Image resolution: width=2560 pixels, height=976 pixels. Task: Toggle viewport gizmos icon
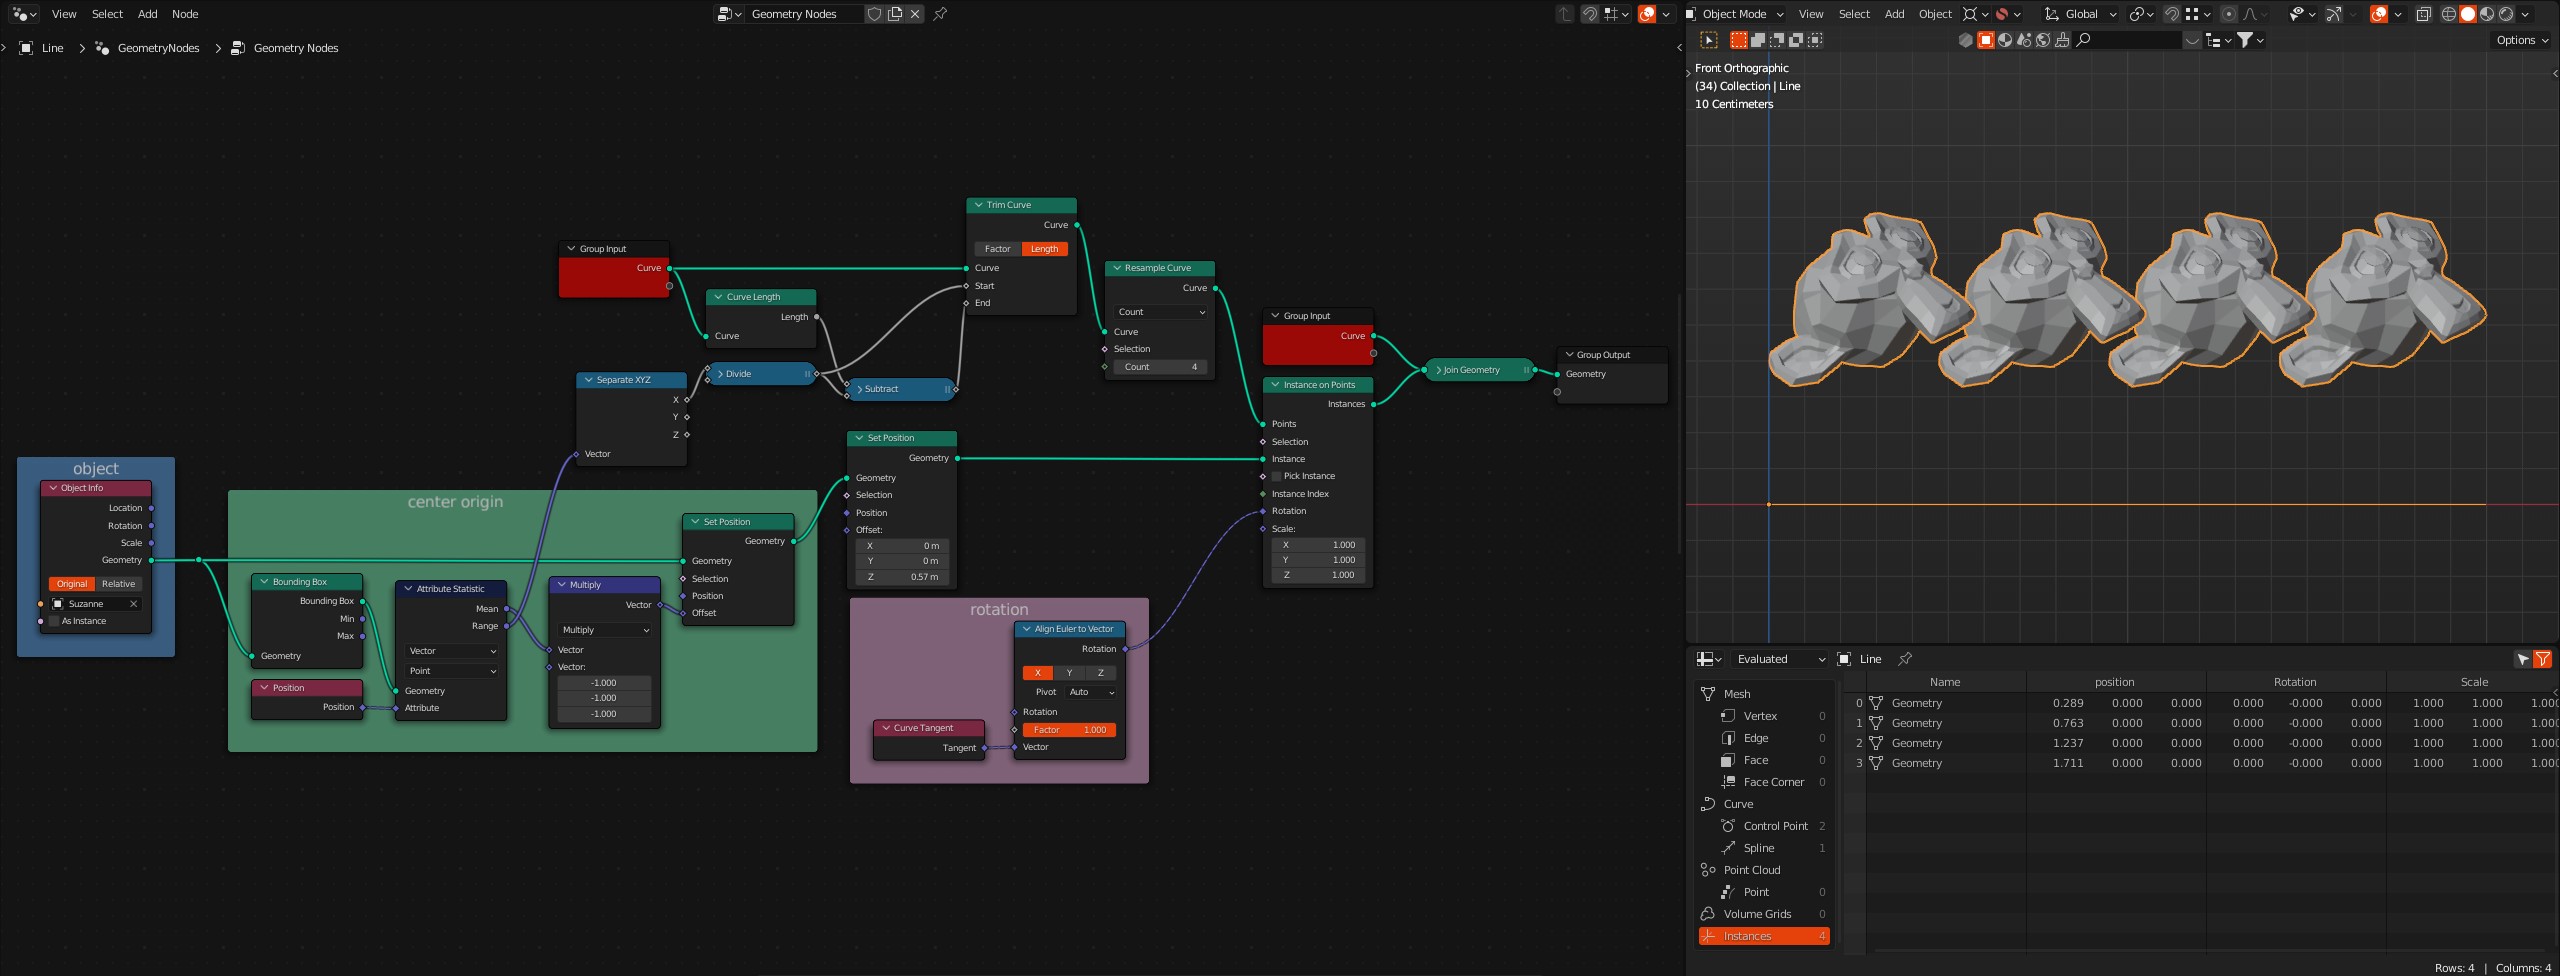(2334, 14)
